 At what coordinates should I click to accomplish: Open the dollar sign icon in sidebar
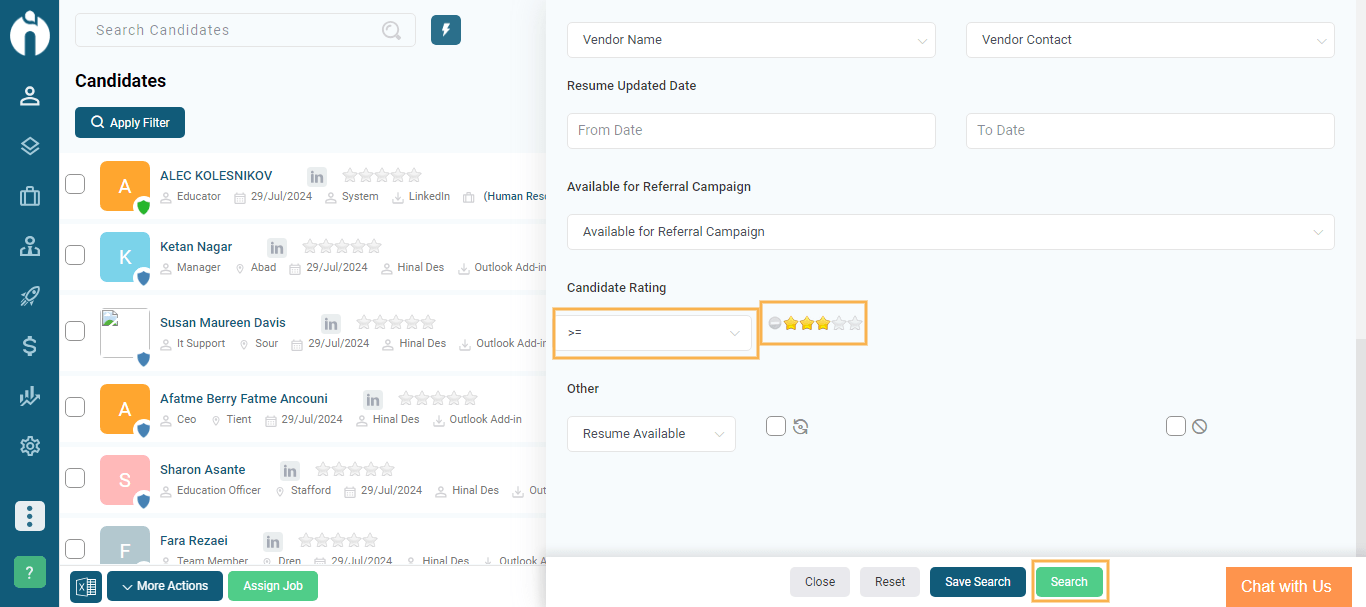coord(30,346)
